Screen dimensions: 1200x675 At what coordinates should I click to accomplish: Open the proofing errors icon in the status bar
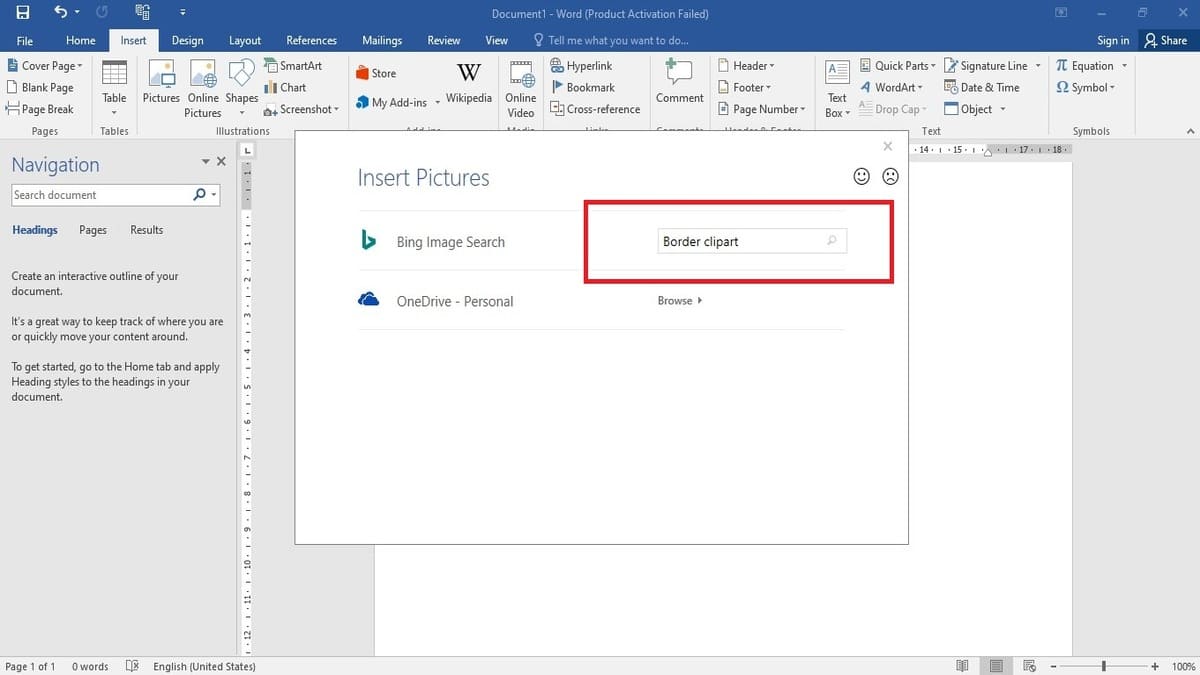coord(132,666)
